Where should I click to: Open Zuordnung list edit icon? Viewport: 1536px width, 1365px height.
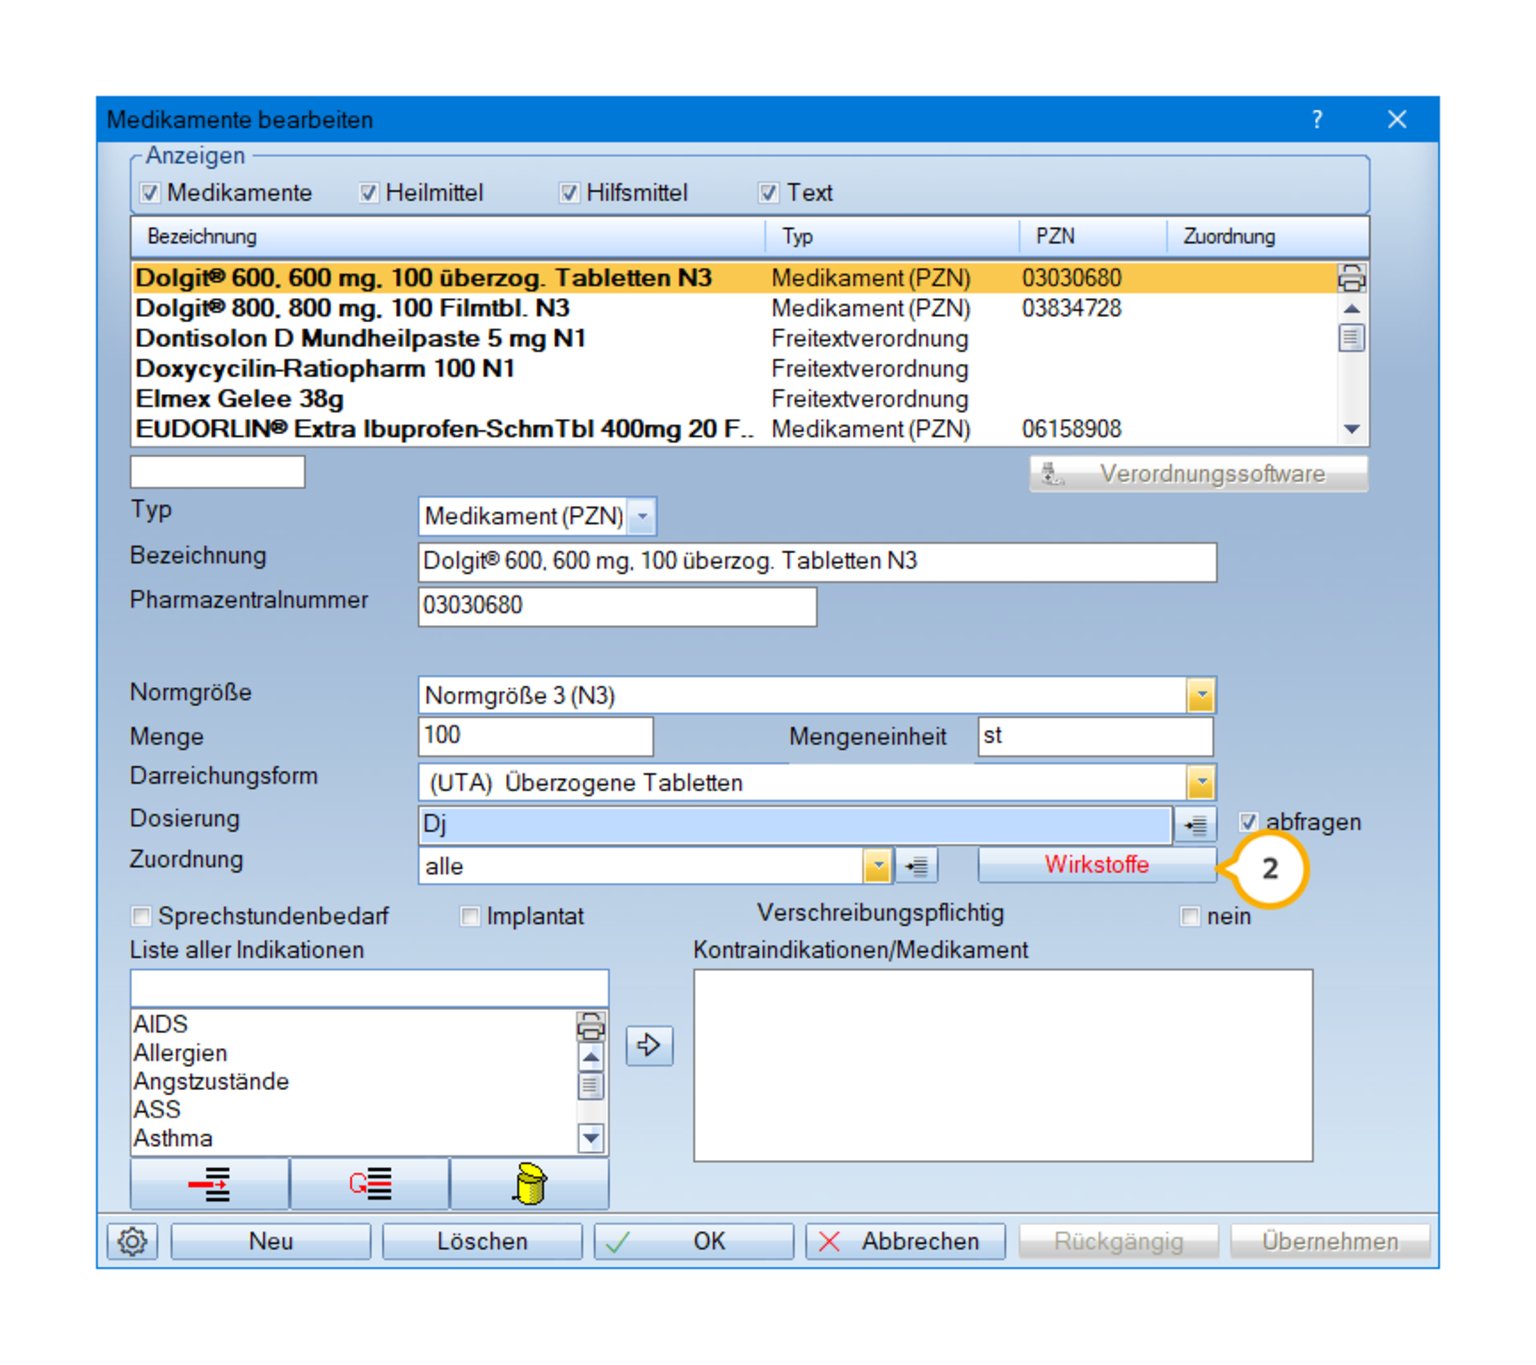click(x=916, y=866)
